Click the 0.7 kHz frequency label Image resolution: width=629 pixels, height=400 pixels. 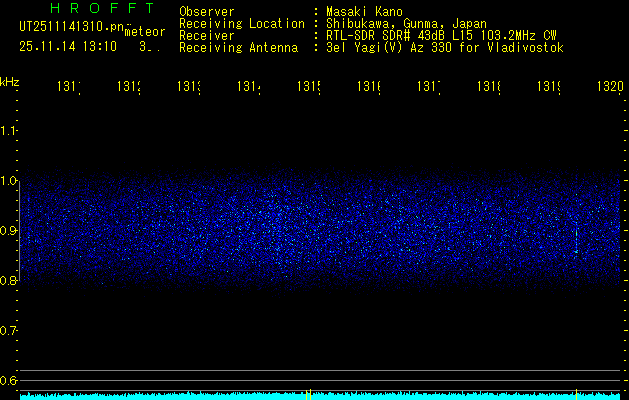(8, 331)
